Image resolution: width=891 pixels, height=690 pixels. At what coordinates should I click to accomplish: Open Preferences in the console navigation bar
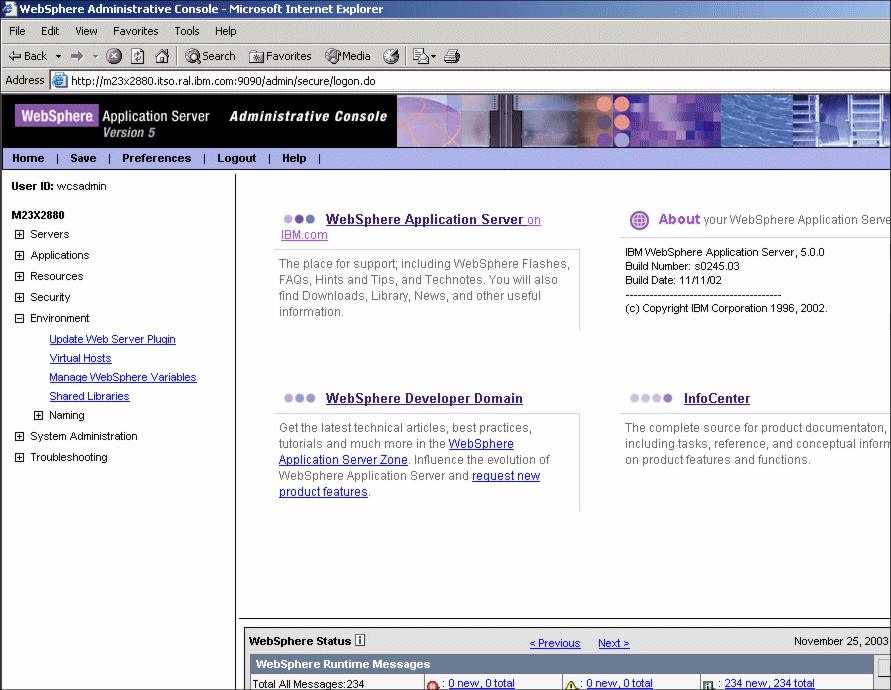pos(156,158)
